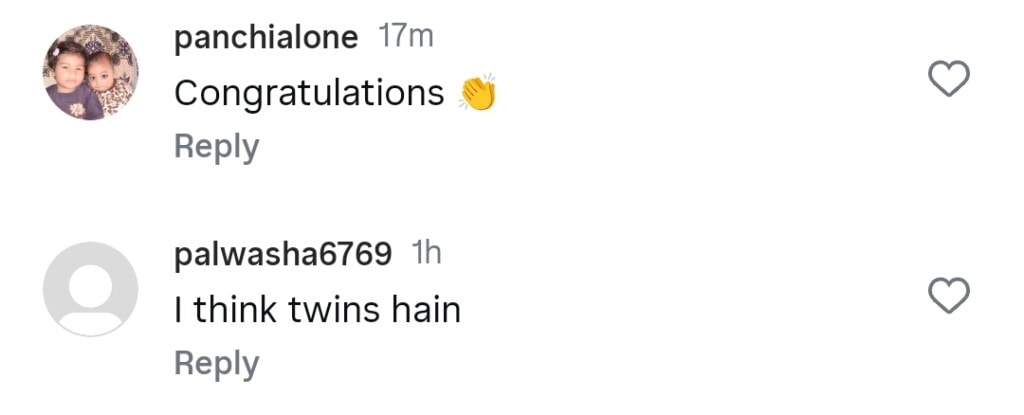Select the "I think twins hain" text

click(x=317, y=310)
